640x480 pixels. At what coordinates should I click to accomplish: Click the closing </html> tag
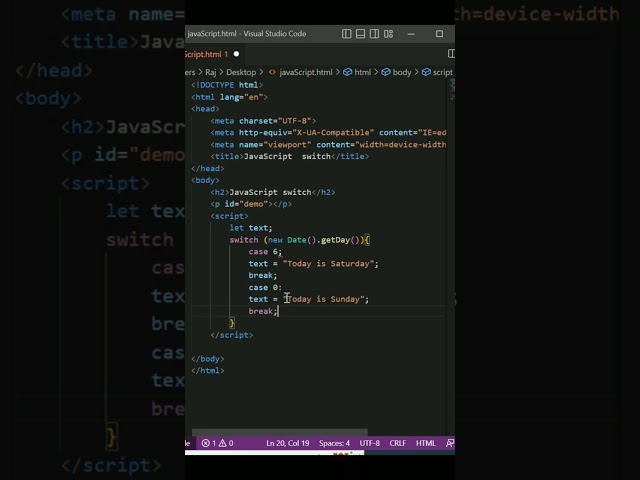click(x=208, y=371)
